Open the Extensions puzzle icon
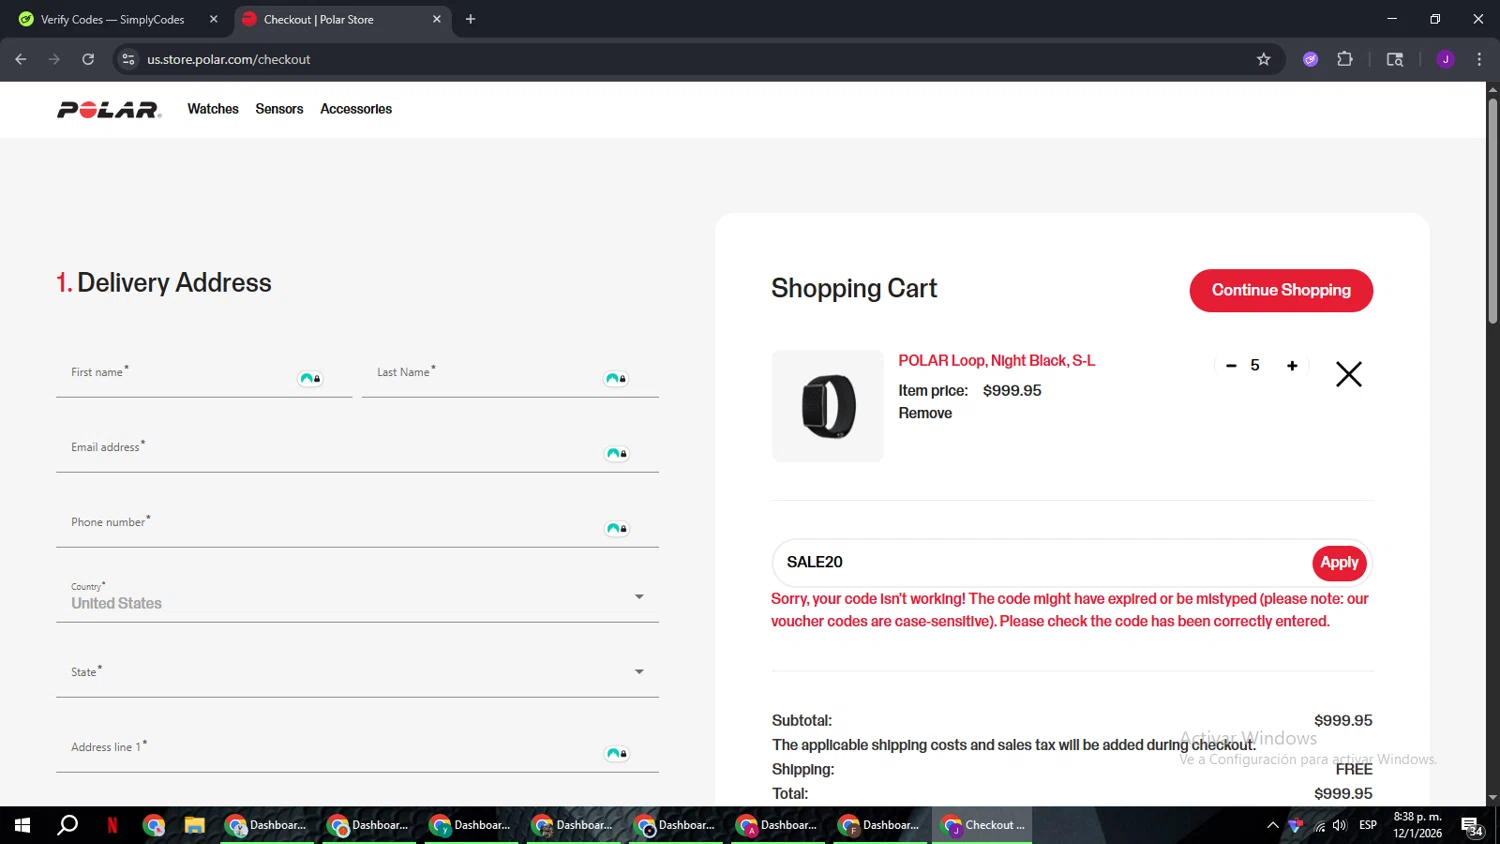 click(x=1345, y=59)
